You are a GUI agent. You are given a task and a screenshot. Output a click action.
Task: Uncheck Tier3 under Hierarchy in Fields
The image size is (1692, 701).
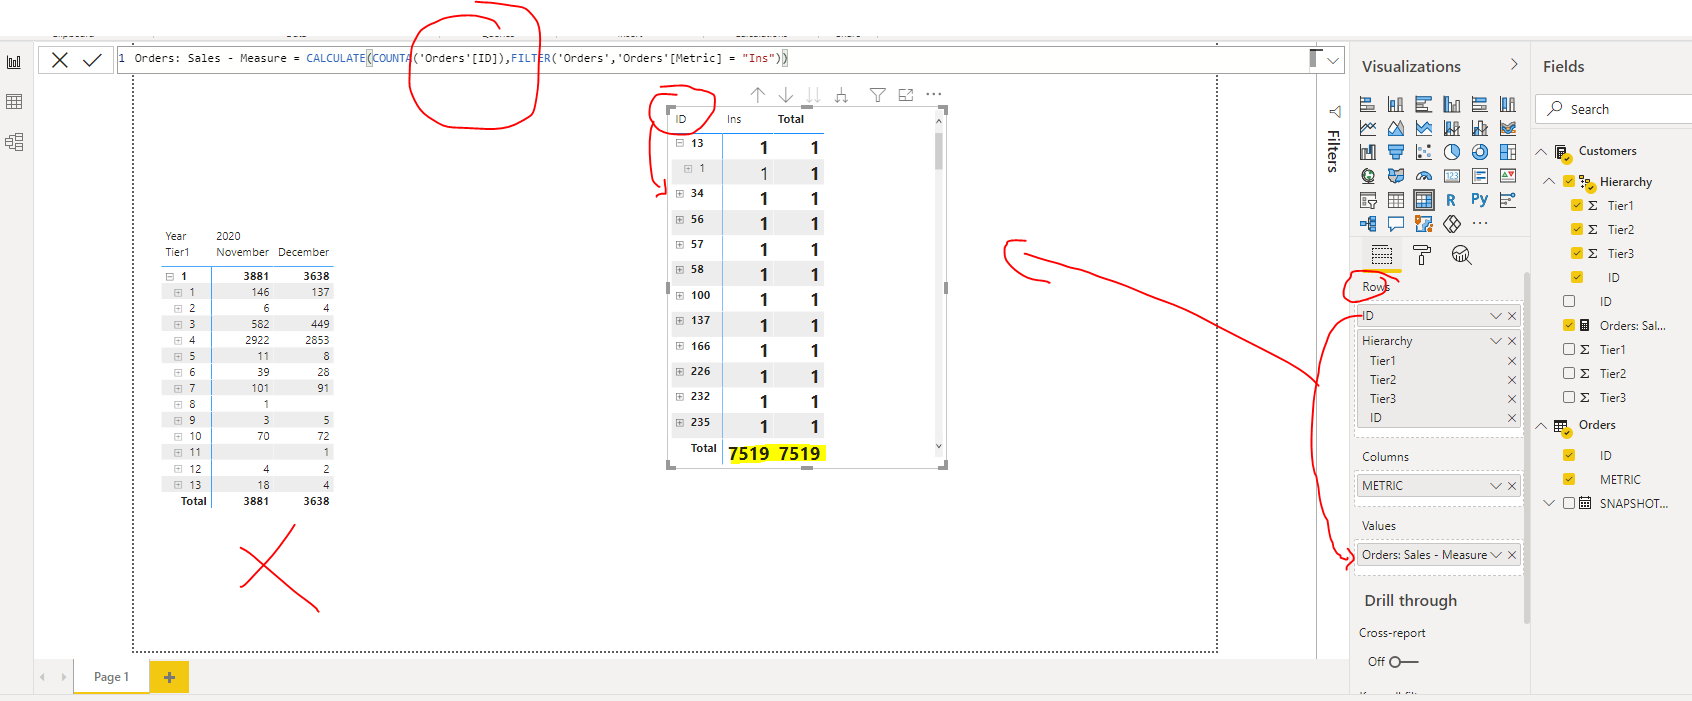tap(1577, 253)
